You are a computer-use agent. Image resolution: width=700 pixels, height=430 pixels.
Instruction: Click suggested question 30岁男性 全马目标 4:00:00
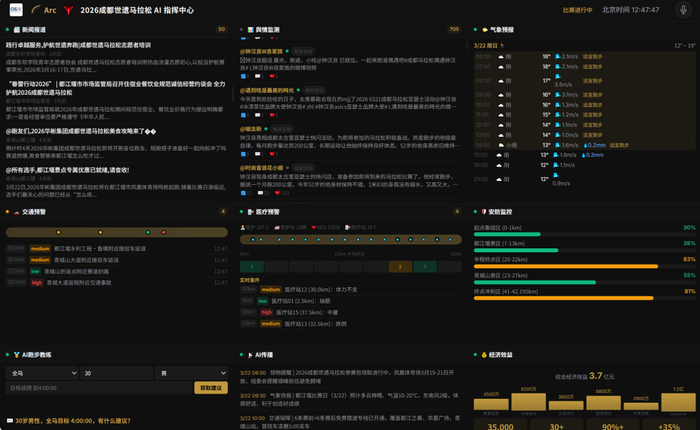tap(73, 421)
